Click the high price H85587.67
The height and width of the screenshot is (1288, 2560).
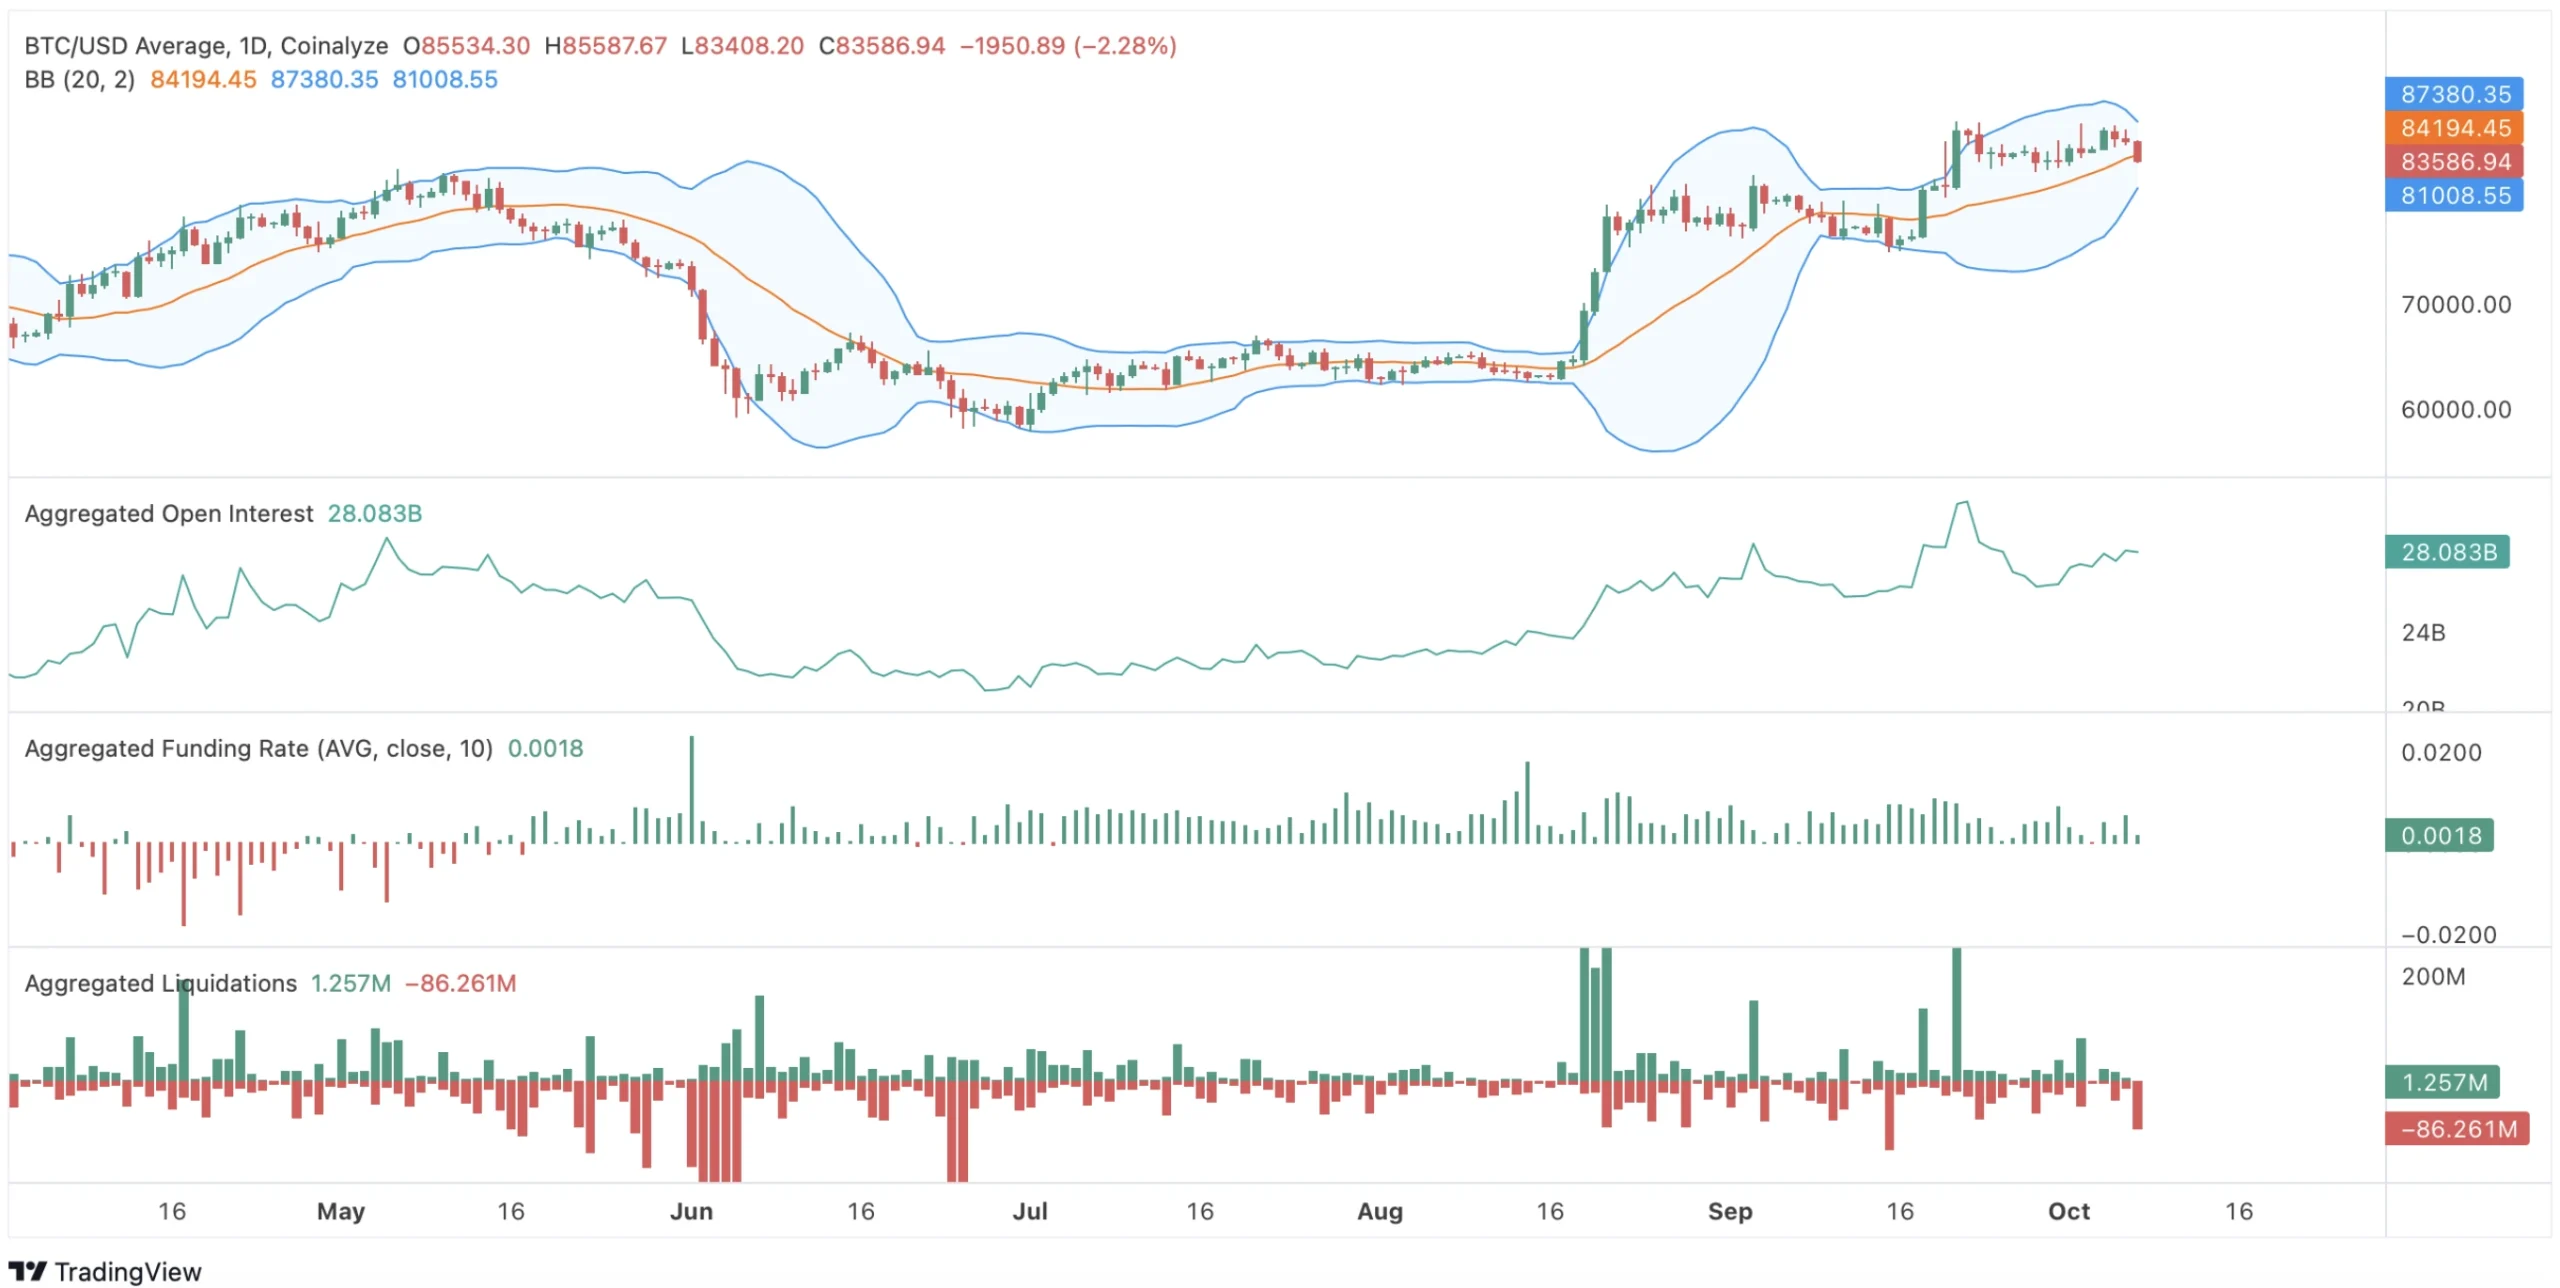click(x=605, y=46)
